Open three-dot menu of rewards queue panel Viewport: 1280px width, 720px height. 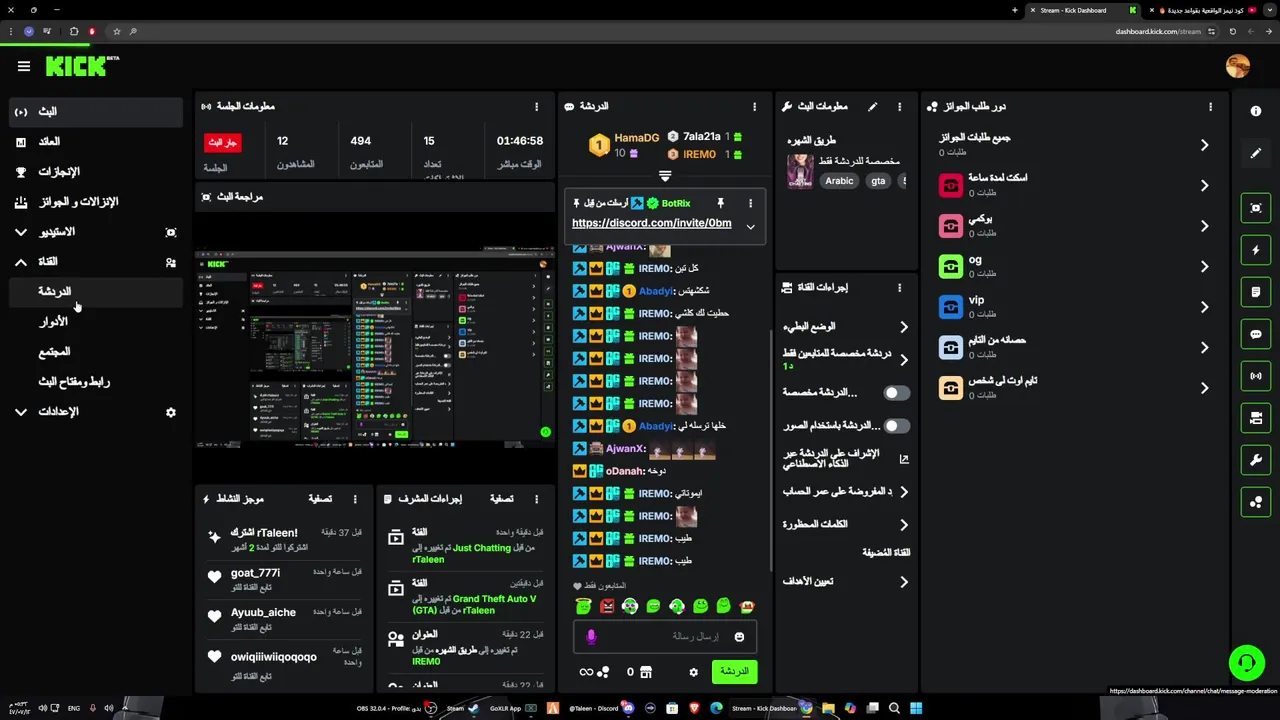click(x=1210, y=106)
